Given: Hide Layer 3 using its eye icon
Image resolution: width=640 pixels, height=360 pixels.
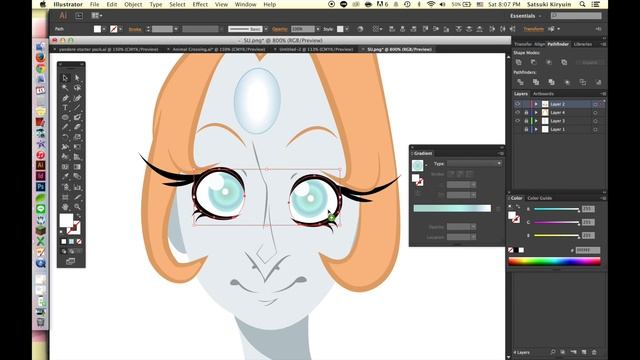Looking at the screenshot, I should tap(518, 121).
